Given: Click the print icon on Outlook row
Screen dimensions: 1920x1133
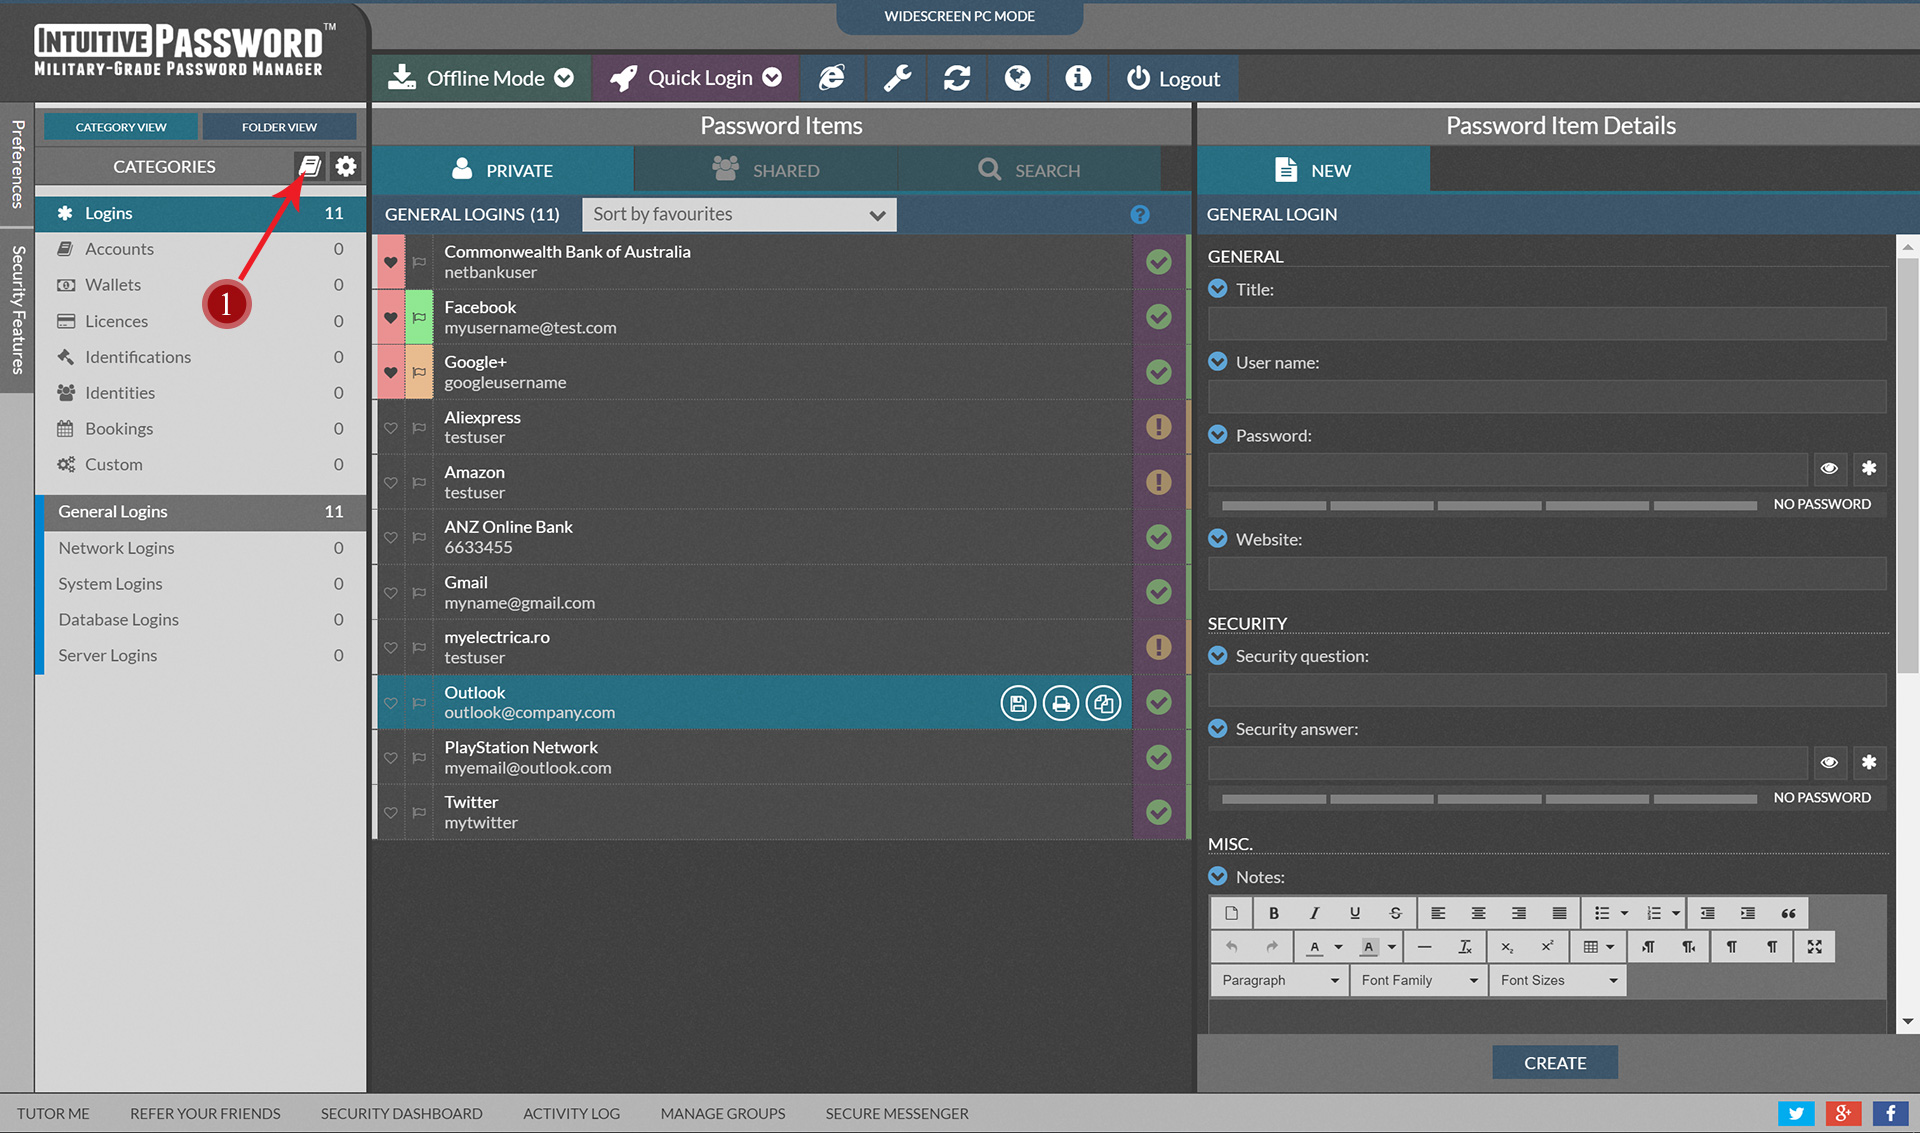Looking at the screenshot, I should point(1061,703).
